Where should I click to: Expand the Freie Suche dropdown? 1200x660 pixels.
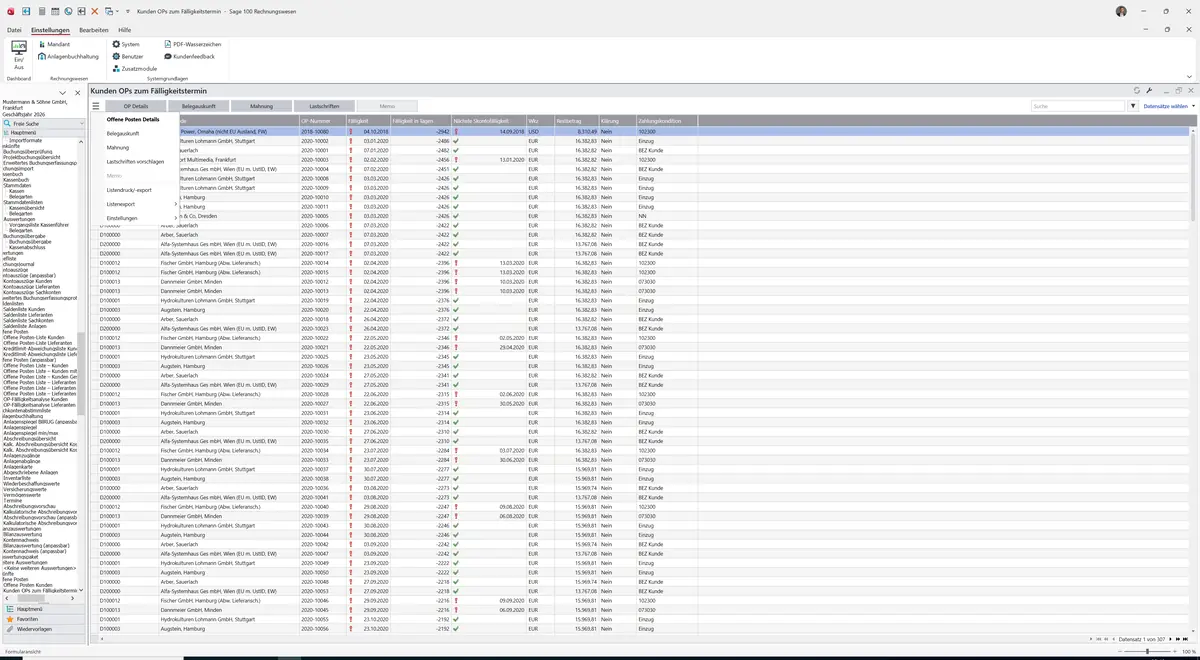[82, 123]
